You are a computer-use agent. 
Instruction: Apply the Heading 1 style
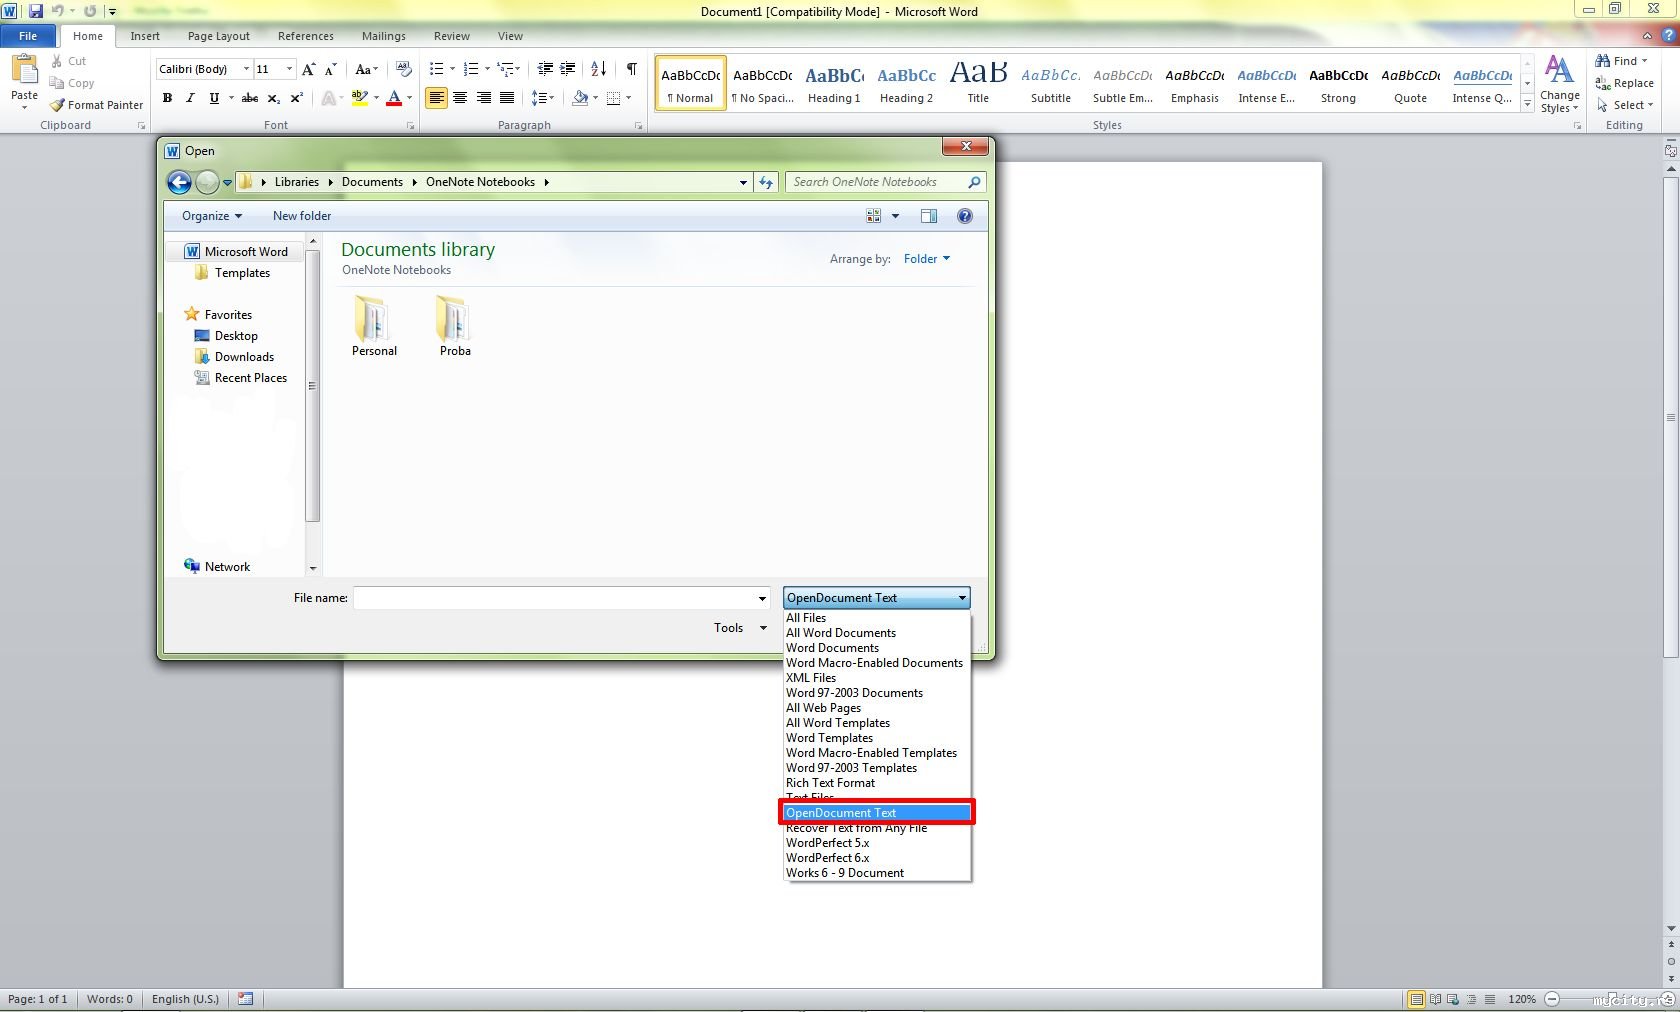(x=834, y=83)
